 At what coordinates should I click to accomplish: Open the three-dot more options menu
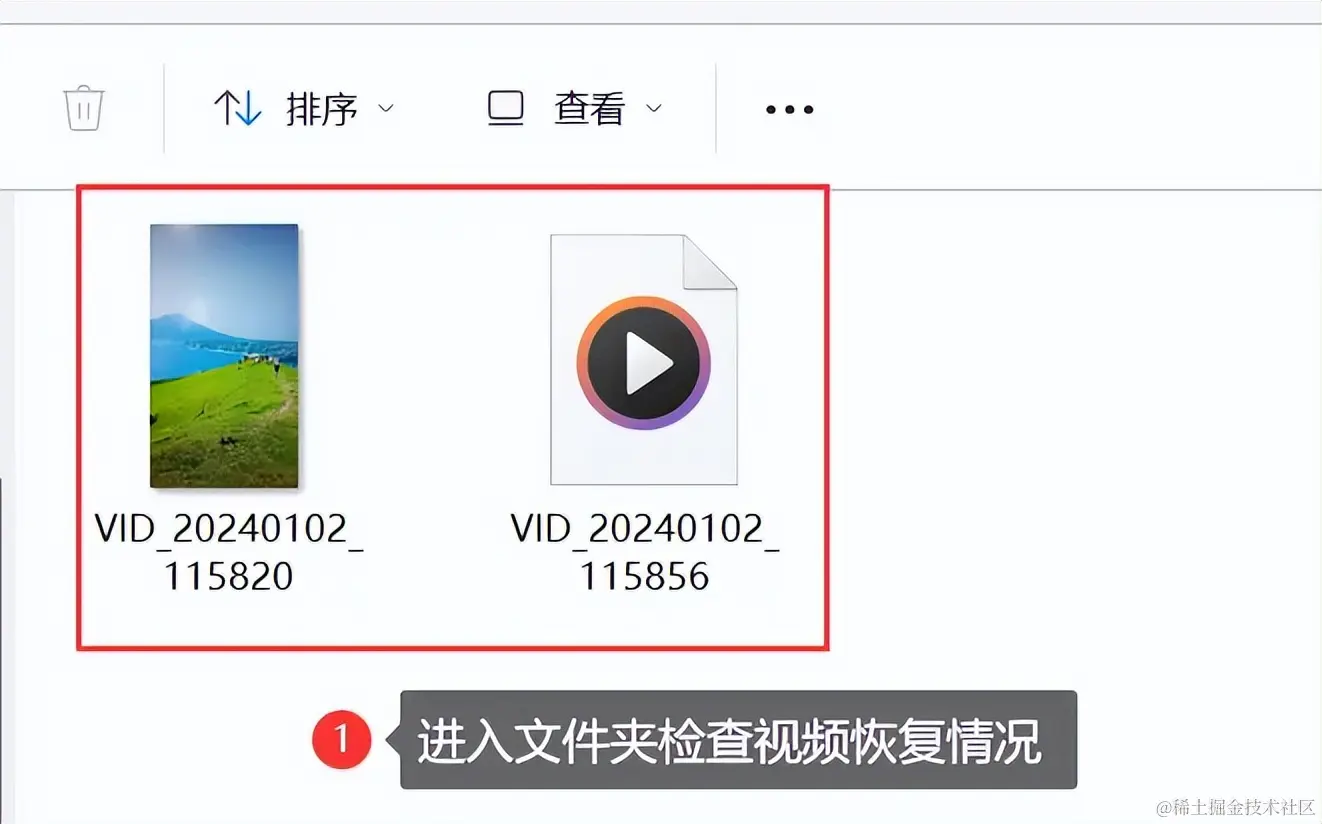point(789,109)
